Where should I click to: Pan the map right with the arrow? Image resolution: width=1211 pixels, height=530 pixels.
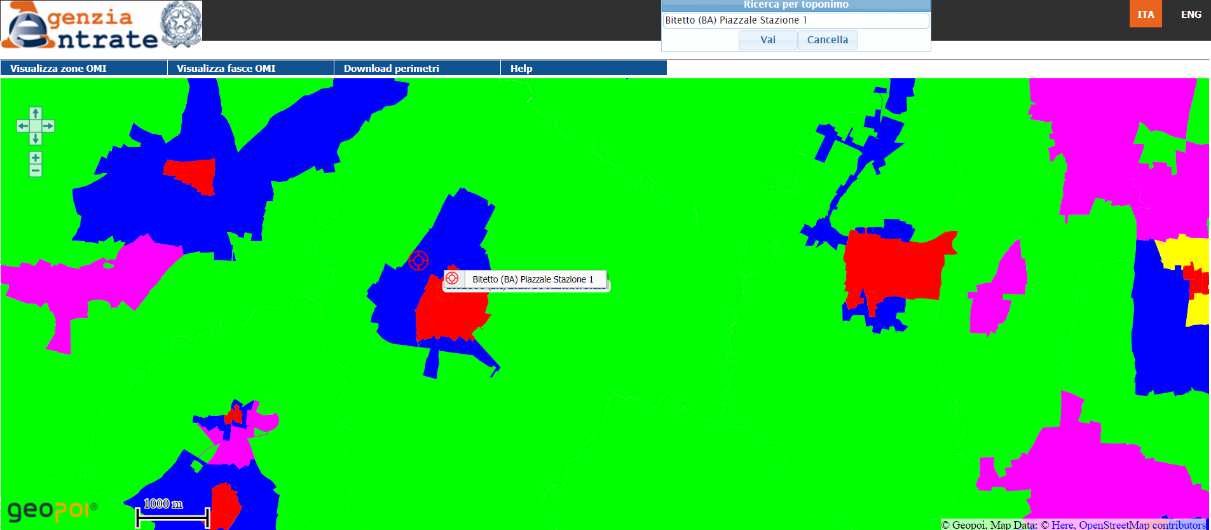(x=48, y=126)
